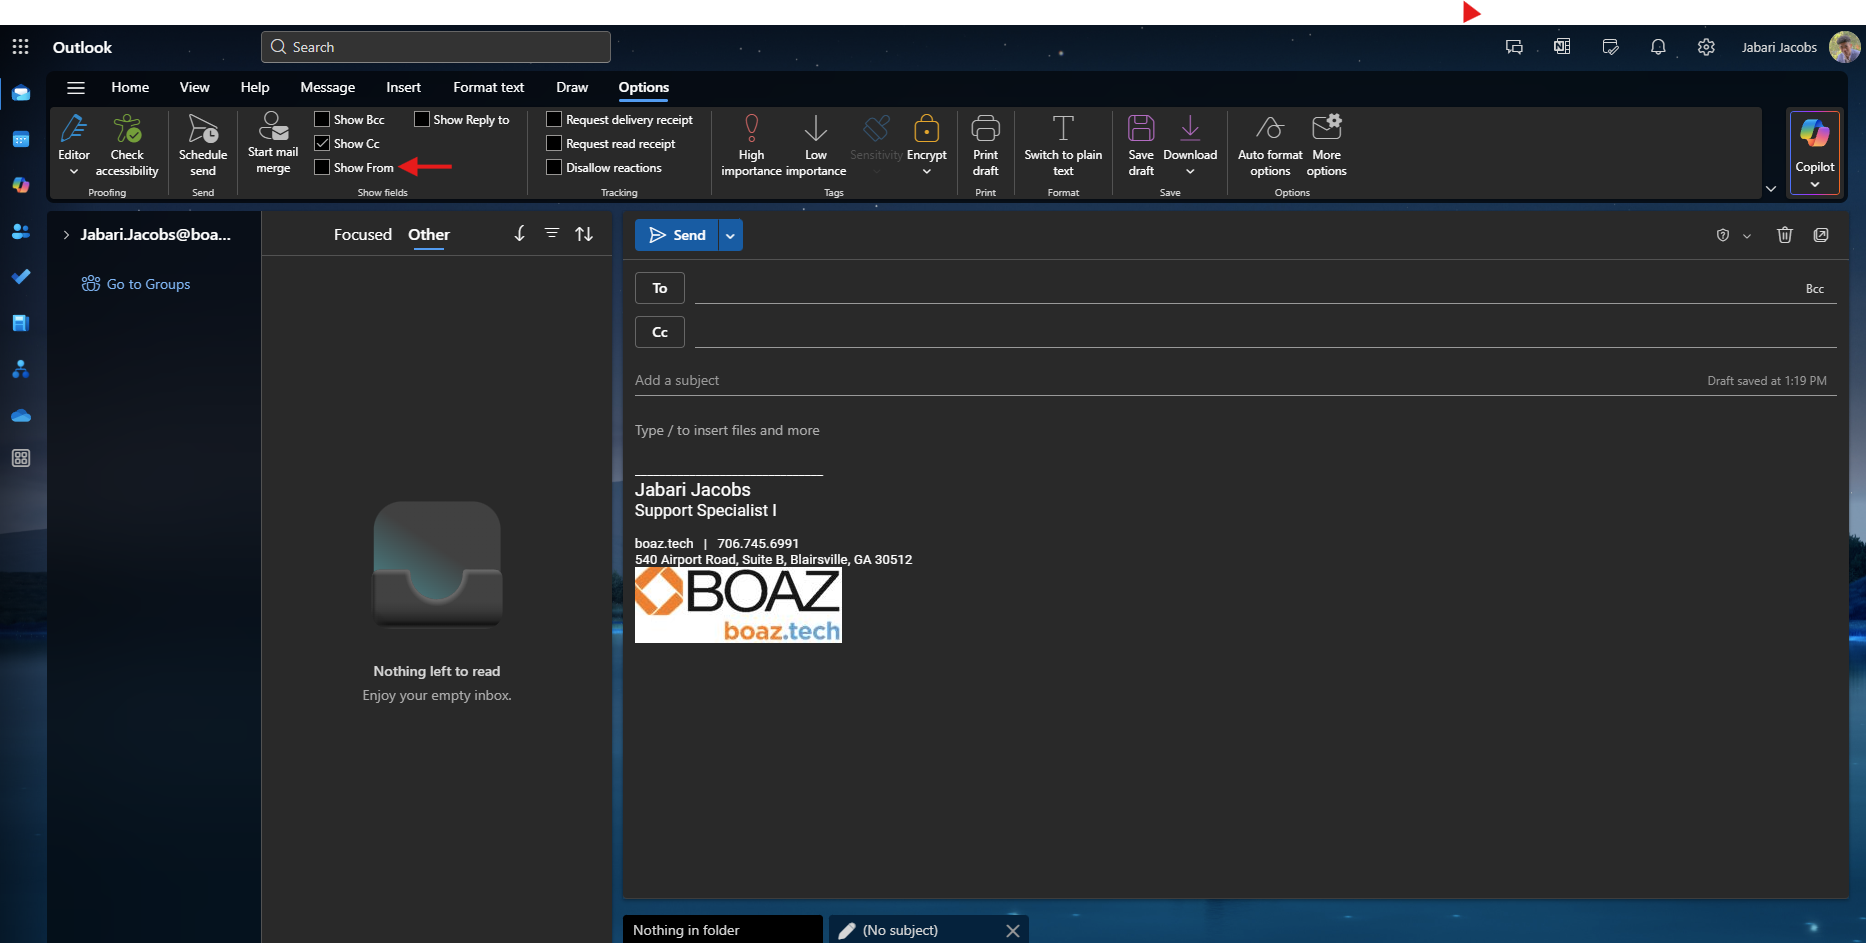Open Check accessibility tool

[127, 130]
